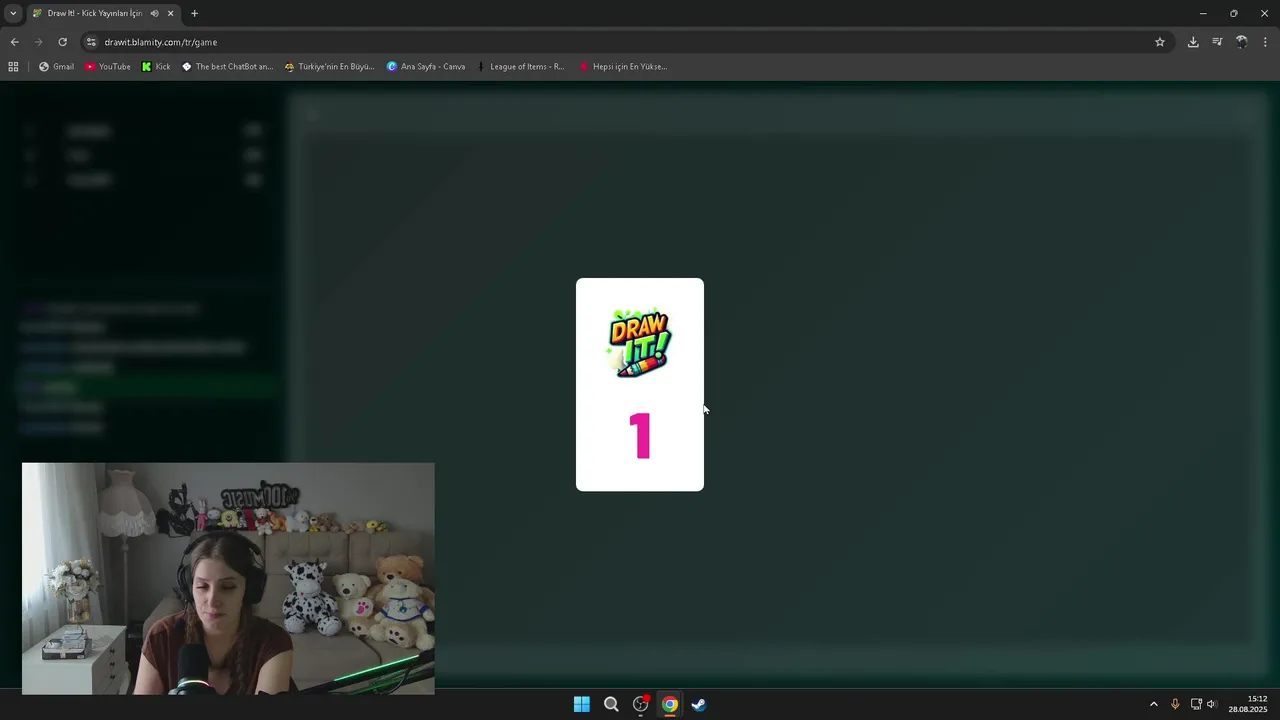1280x720 pixels.
Task: Open the Windows Start menu
Action: click(x=582, y=704)
